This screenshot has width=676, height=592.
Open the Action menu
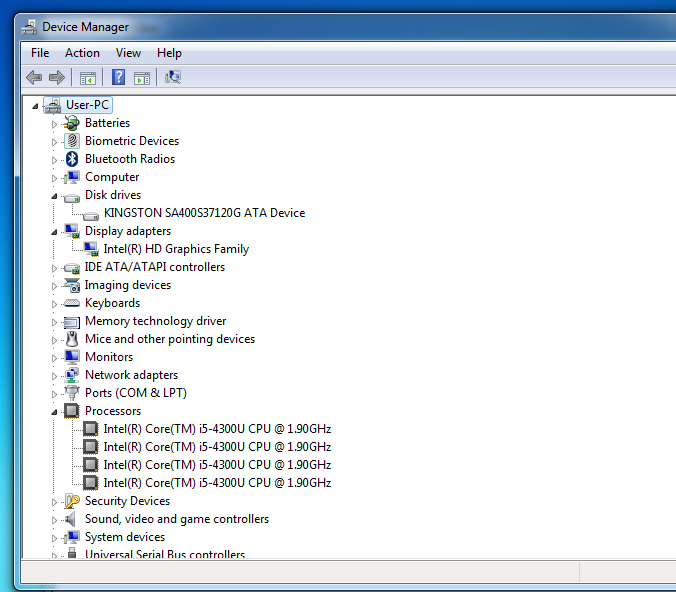coord(82,53)
